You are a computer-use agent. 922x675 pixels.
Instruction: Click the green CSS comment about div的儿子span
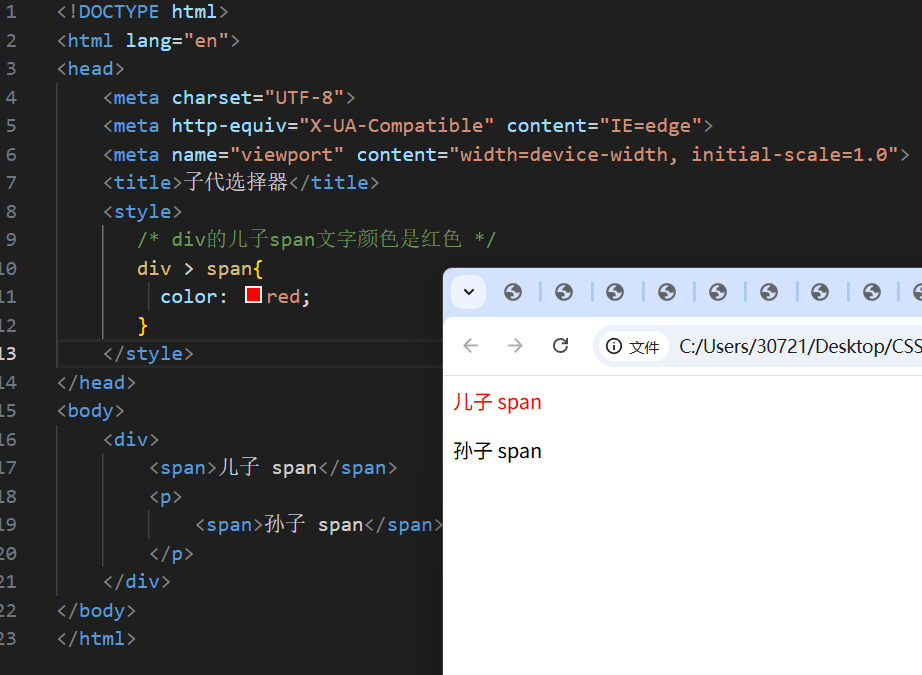pyautogui.click(x=316, y=239)
